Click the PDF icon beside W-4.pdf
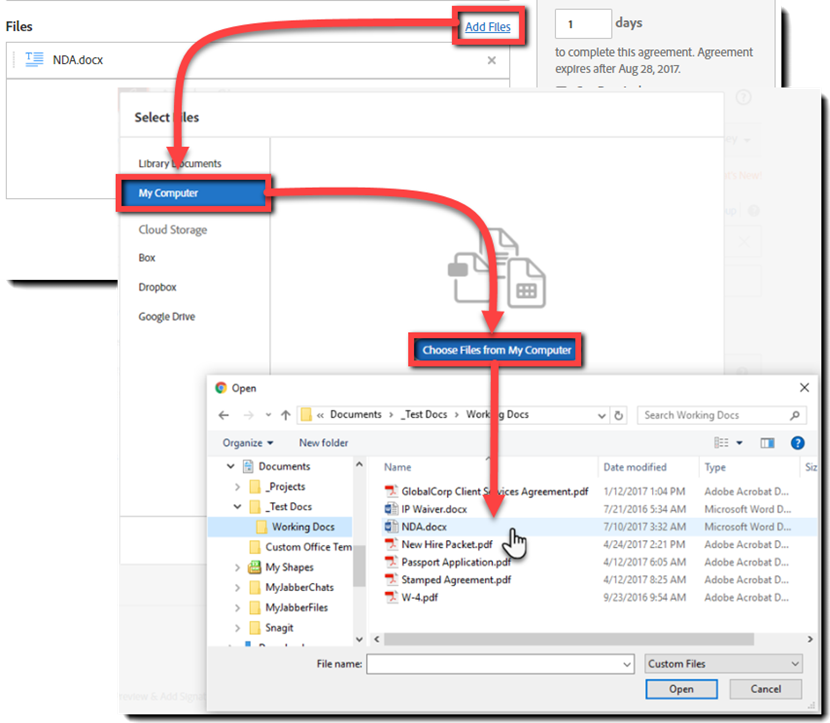The width and height of the screenshot is (830, 723). (391, 597)
